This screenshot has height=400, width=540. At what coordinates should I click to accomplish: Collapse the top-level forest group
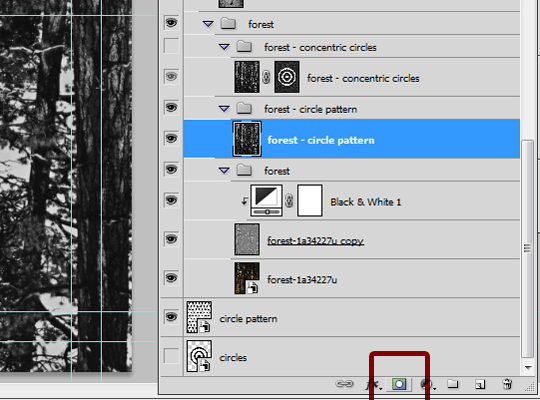coord(208,24)
